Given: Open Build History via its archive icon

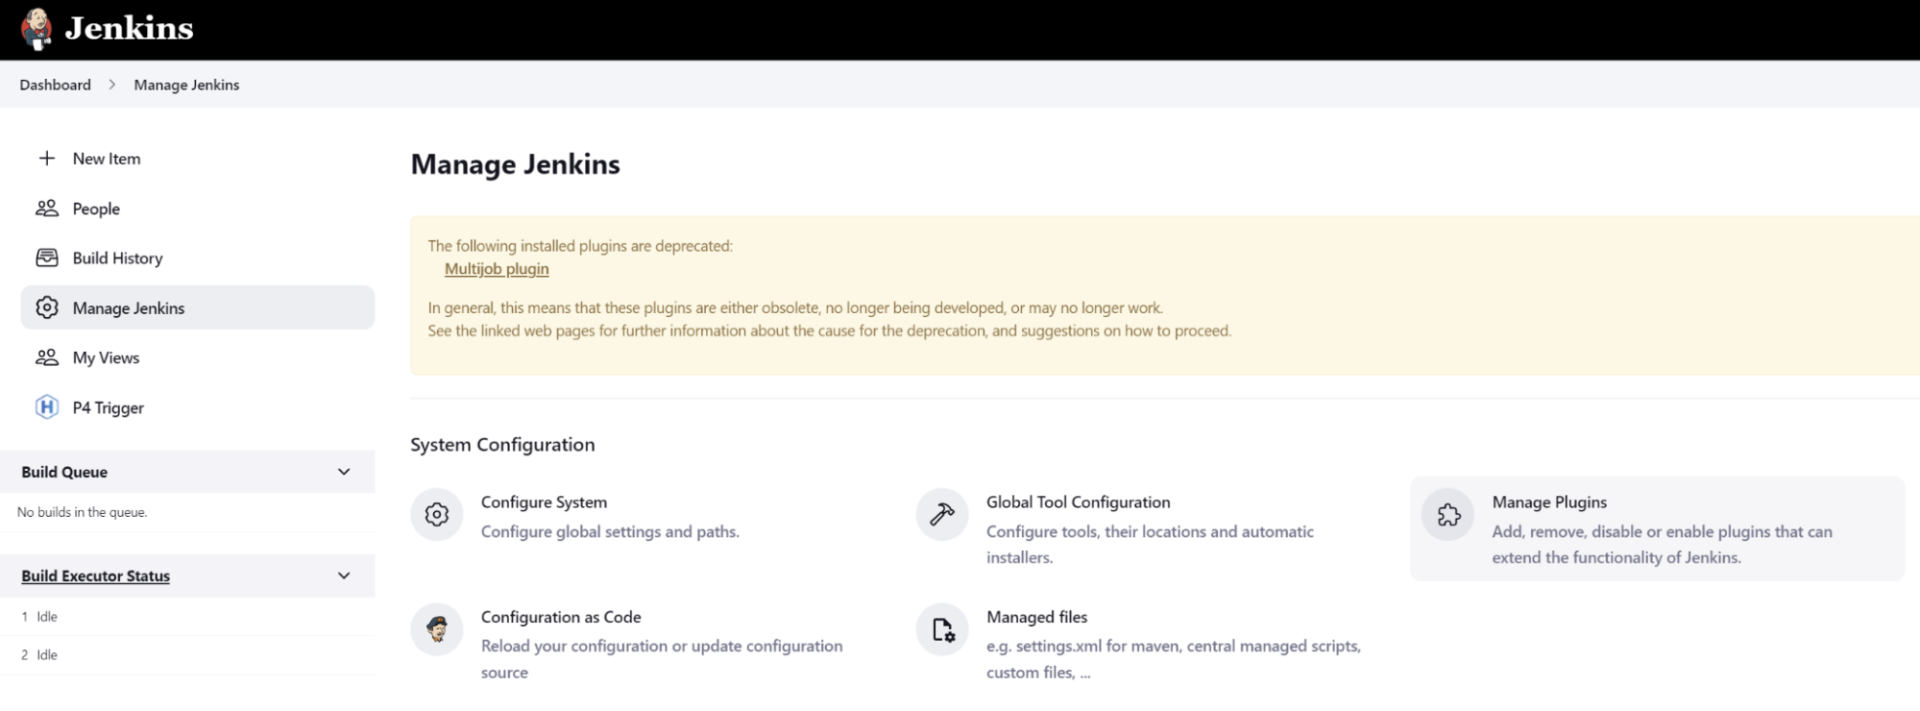Looking at the screenshot, I should tap(47, 257).
